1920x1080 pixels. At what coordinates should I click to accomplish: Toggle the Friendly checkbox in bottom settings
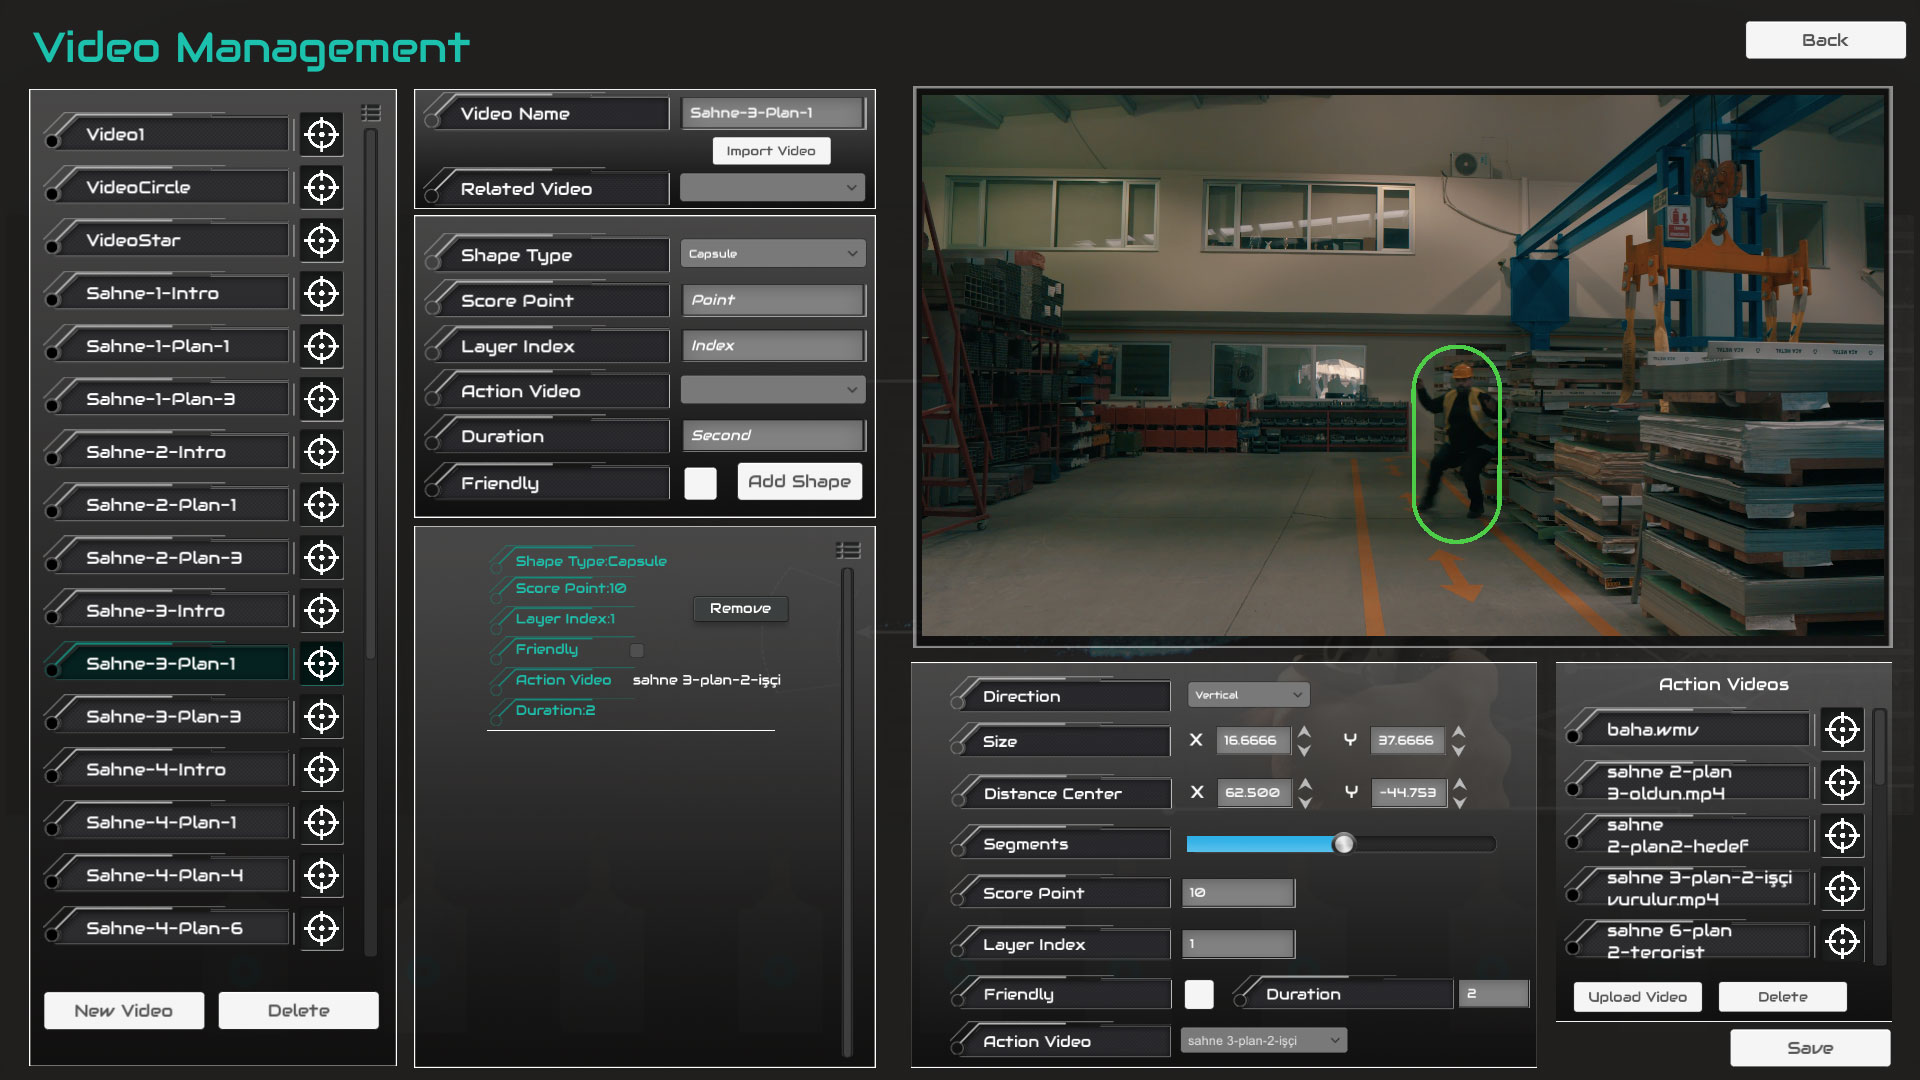[1199, 992]
